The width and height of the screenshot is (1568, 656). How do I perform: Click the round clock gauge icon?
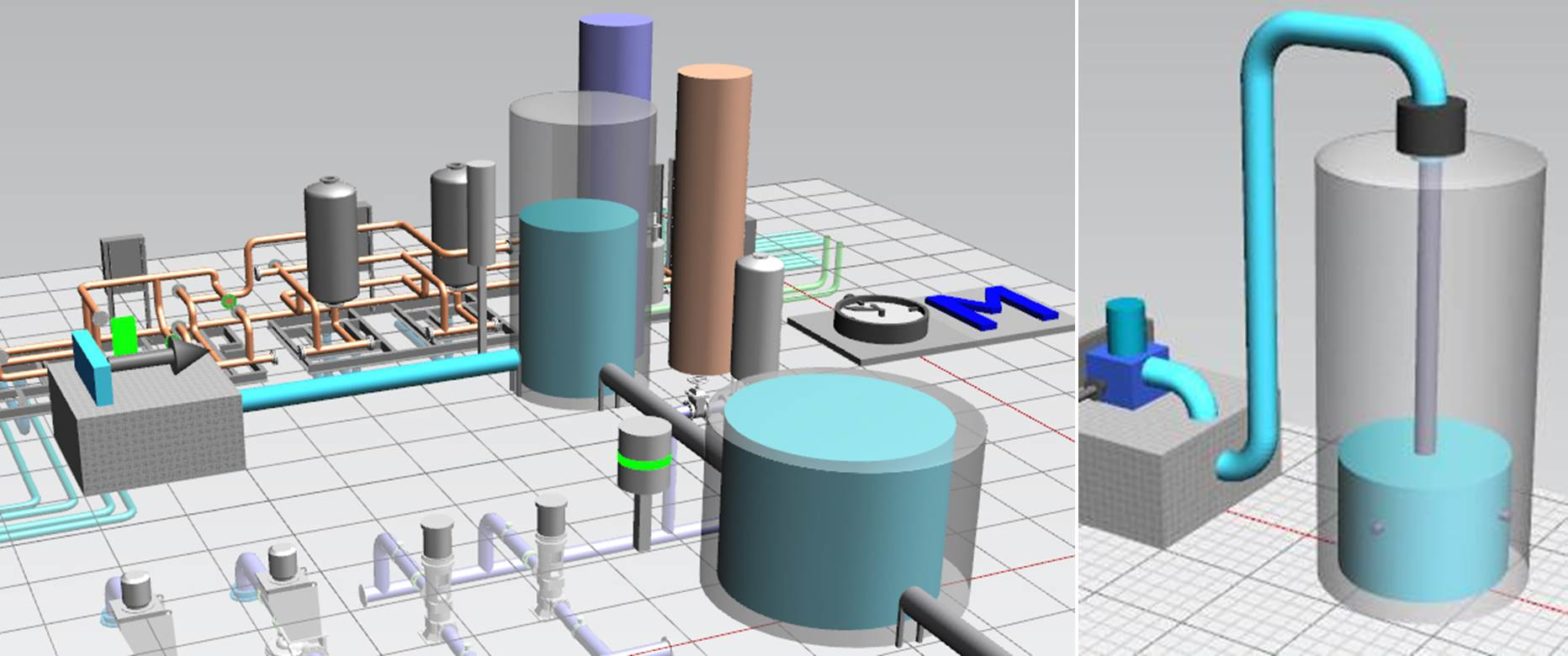tap(880, 317)
